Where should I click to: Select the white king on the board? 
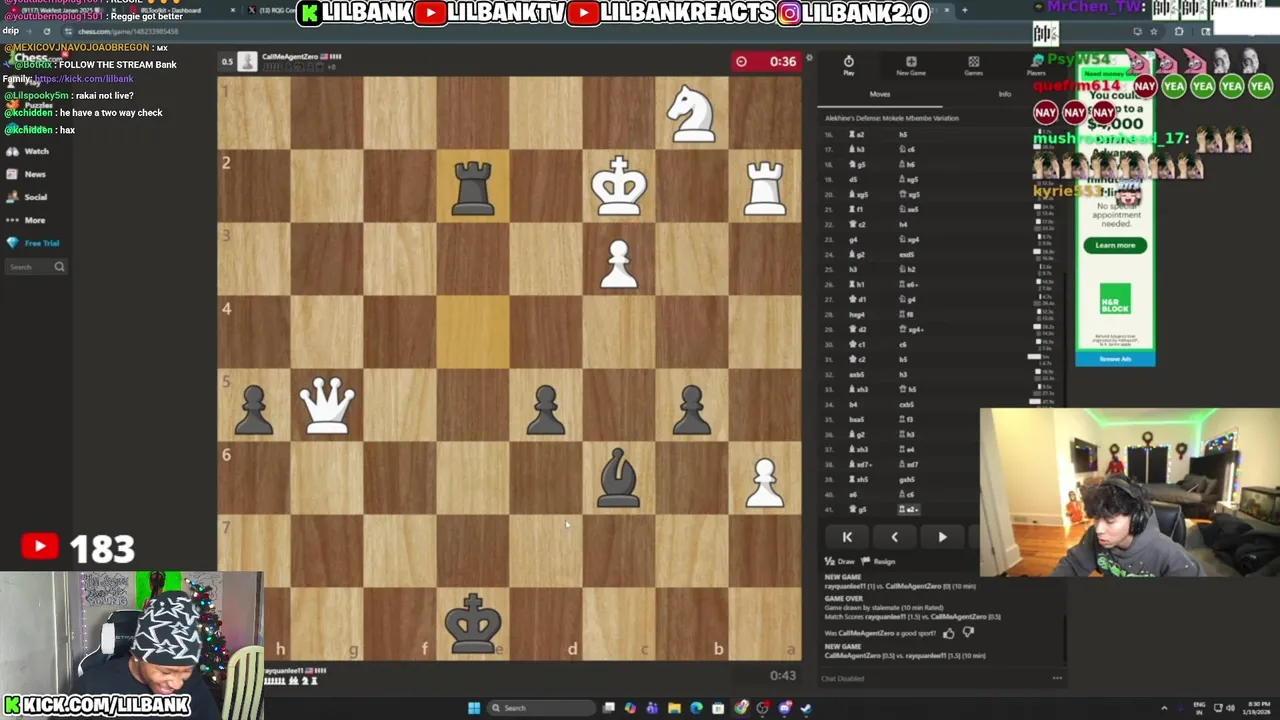tap(619, 186)
